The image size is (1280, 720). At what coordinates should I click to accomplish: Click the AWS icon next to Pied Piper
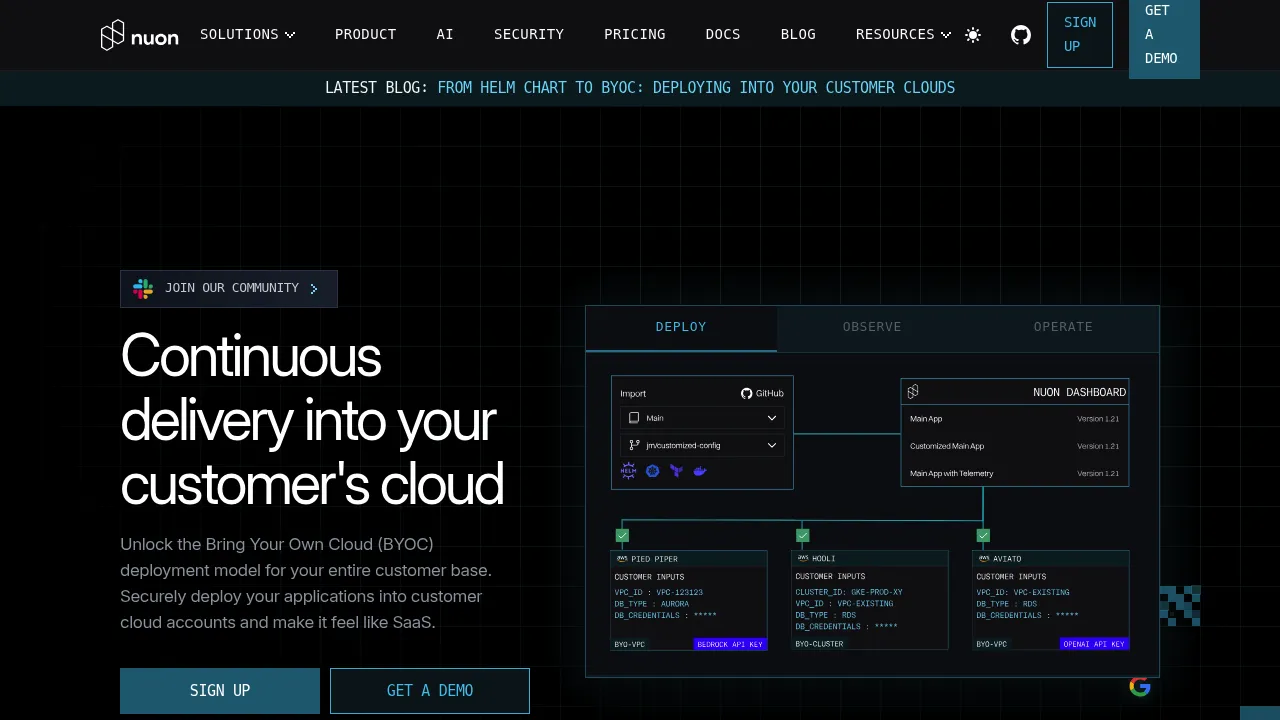[621, 559]
